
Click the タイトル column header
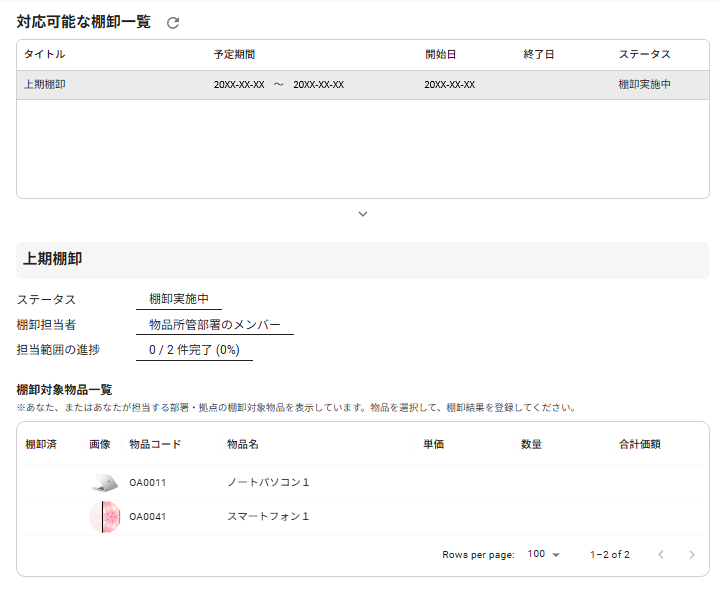[45, 54]
